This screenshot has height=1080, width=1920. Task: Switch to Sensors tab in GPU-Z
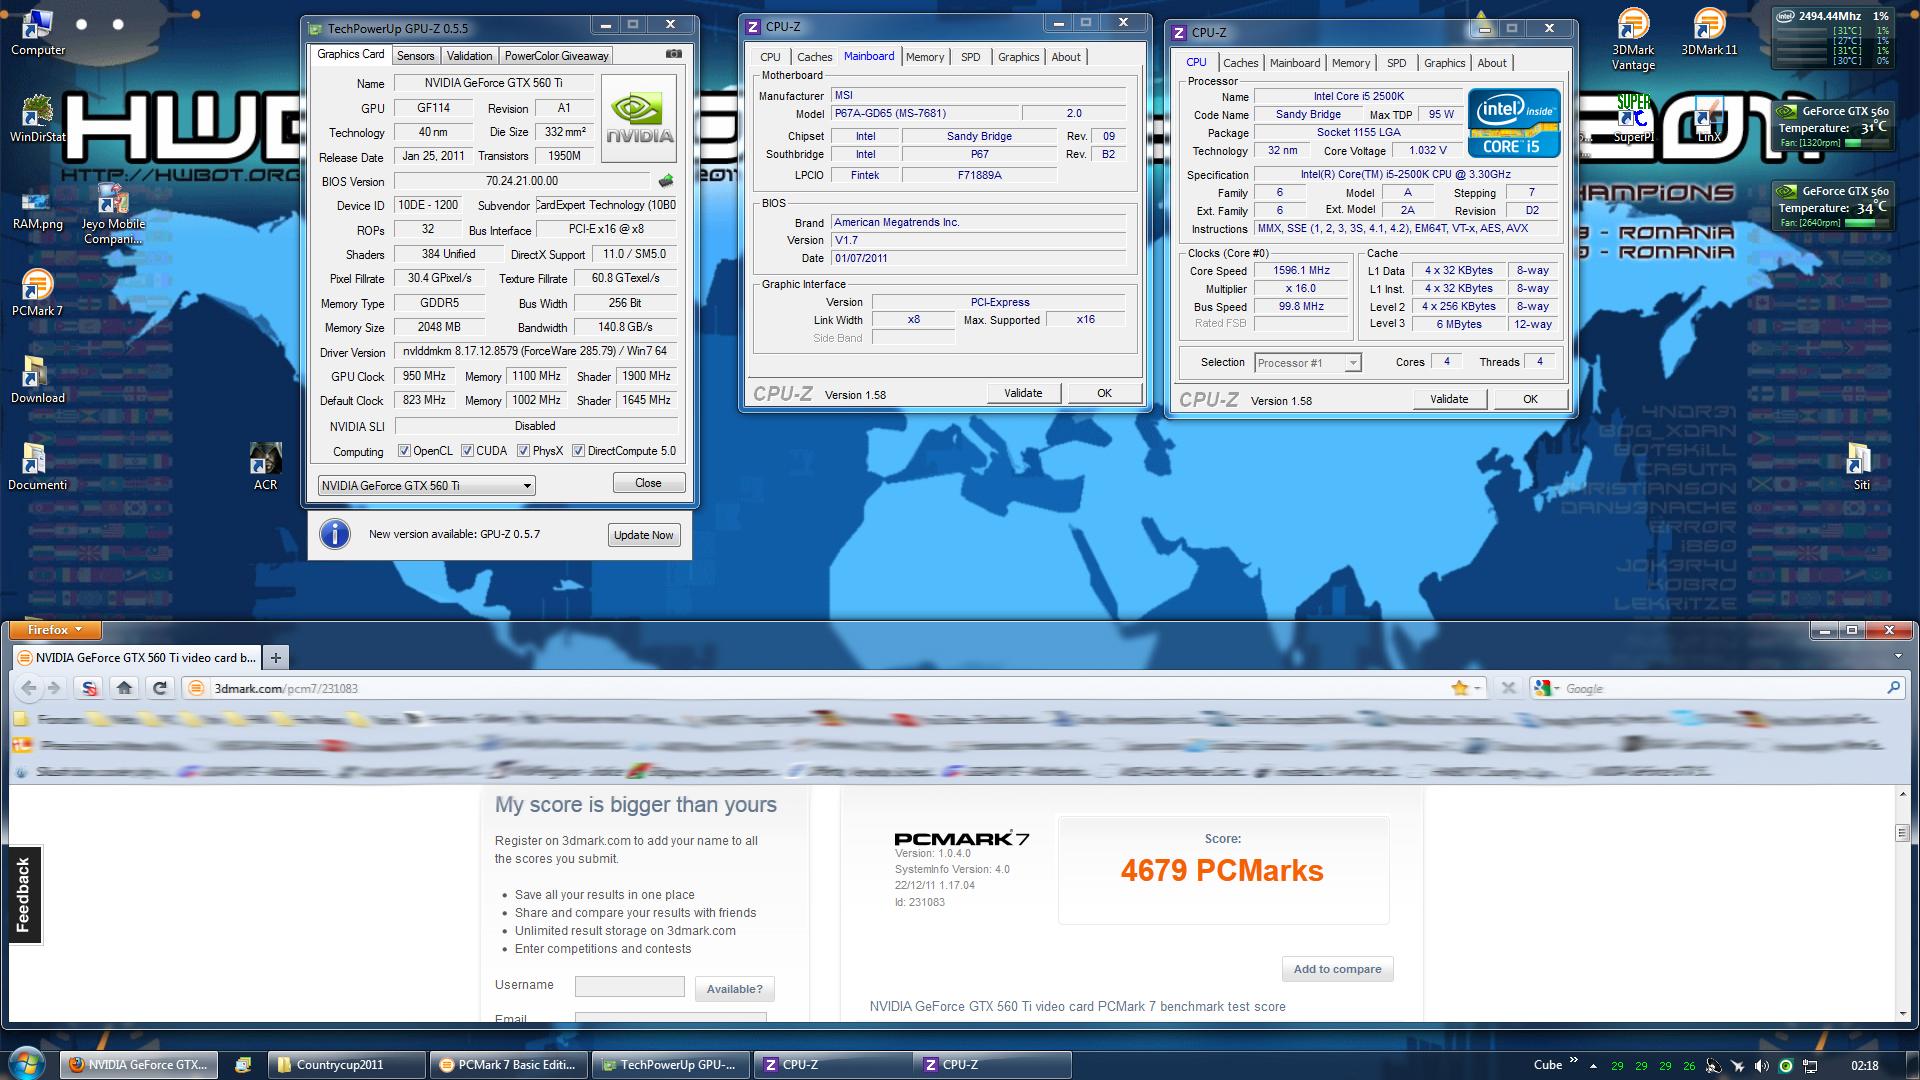coord(415,56)
